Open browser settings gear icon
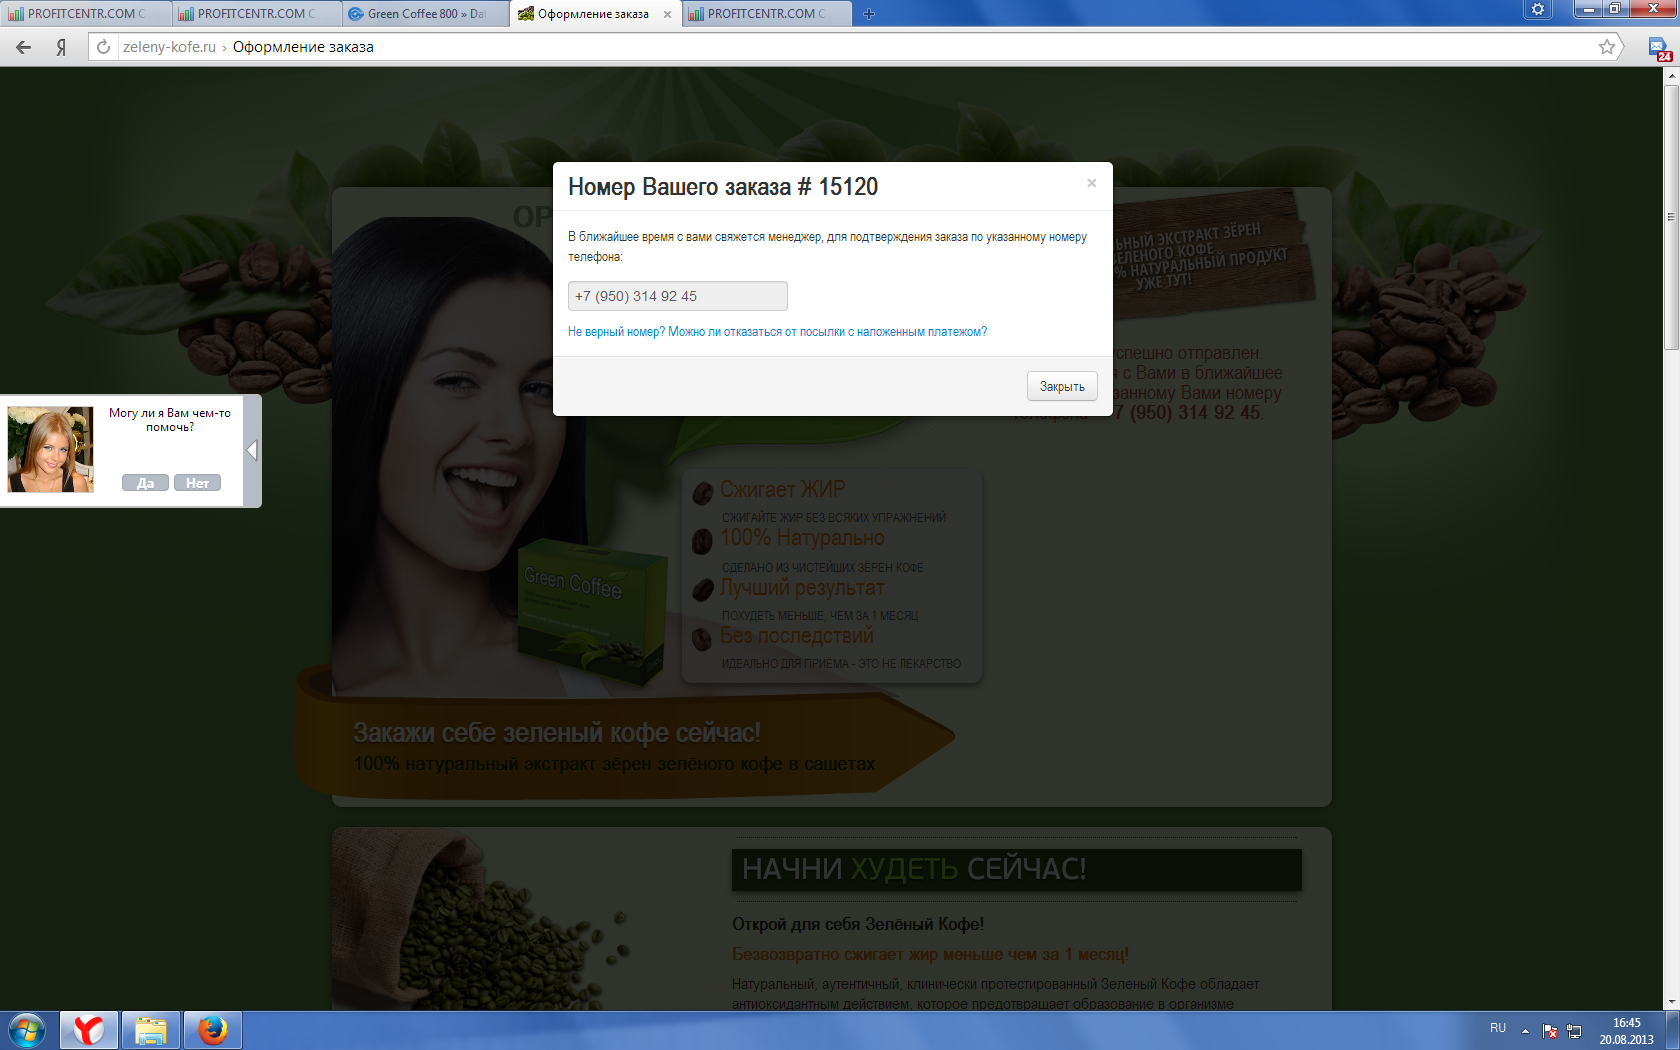1680x1050 pixels. click(x=1538, y=9)
